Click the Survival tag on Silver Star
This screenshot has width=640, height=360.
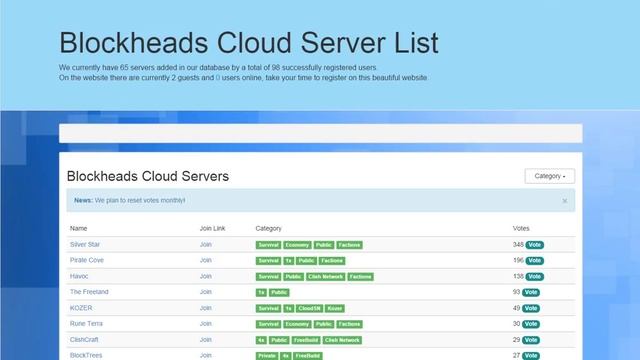coord(268,245)
